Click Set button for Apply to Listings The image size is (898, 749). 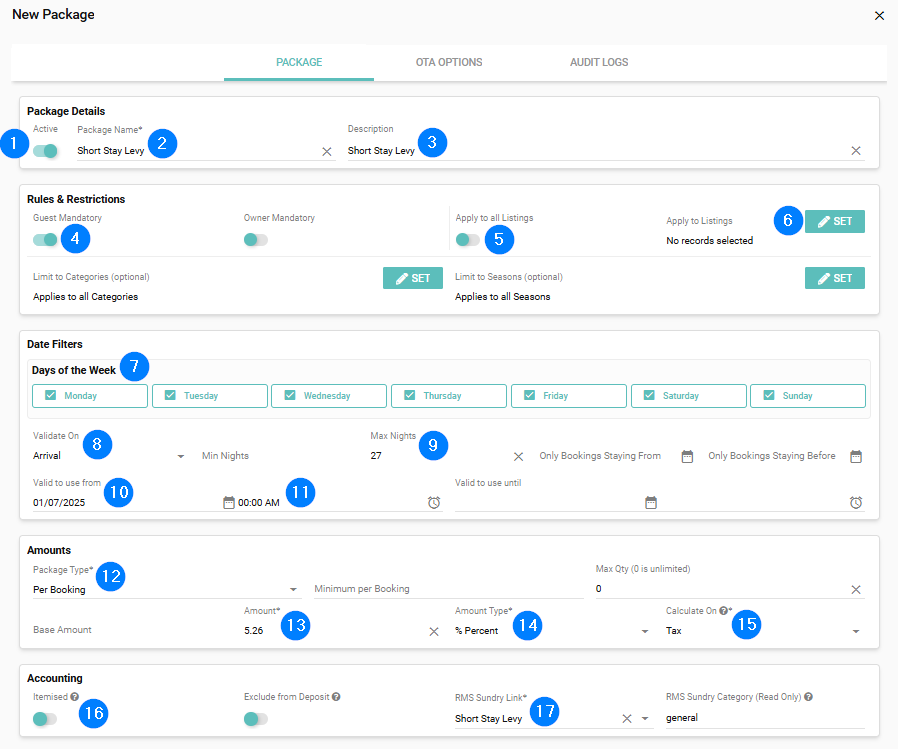click(834, 221)
